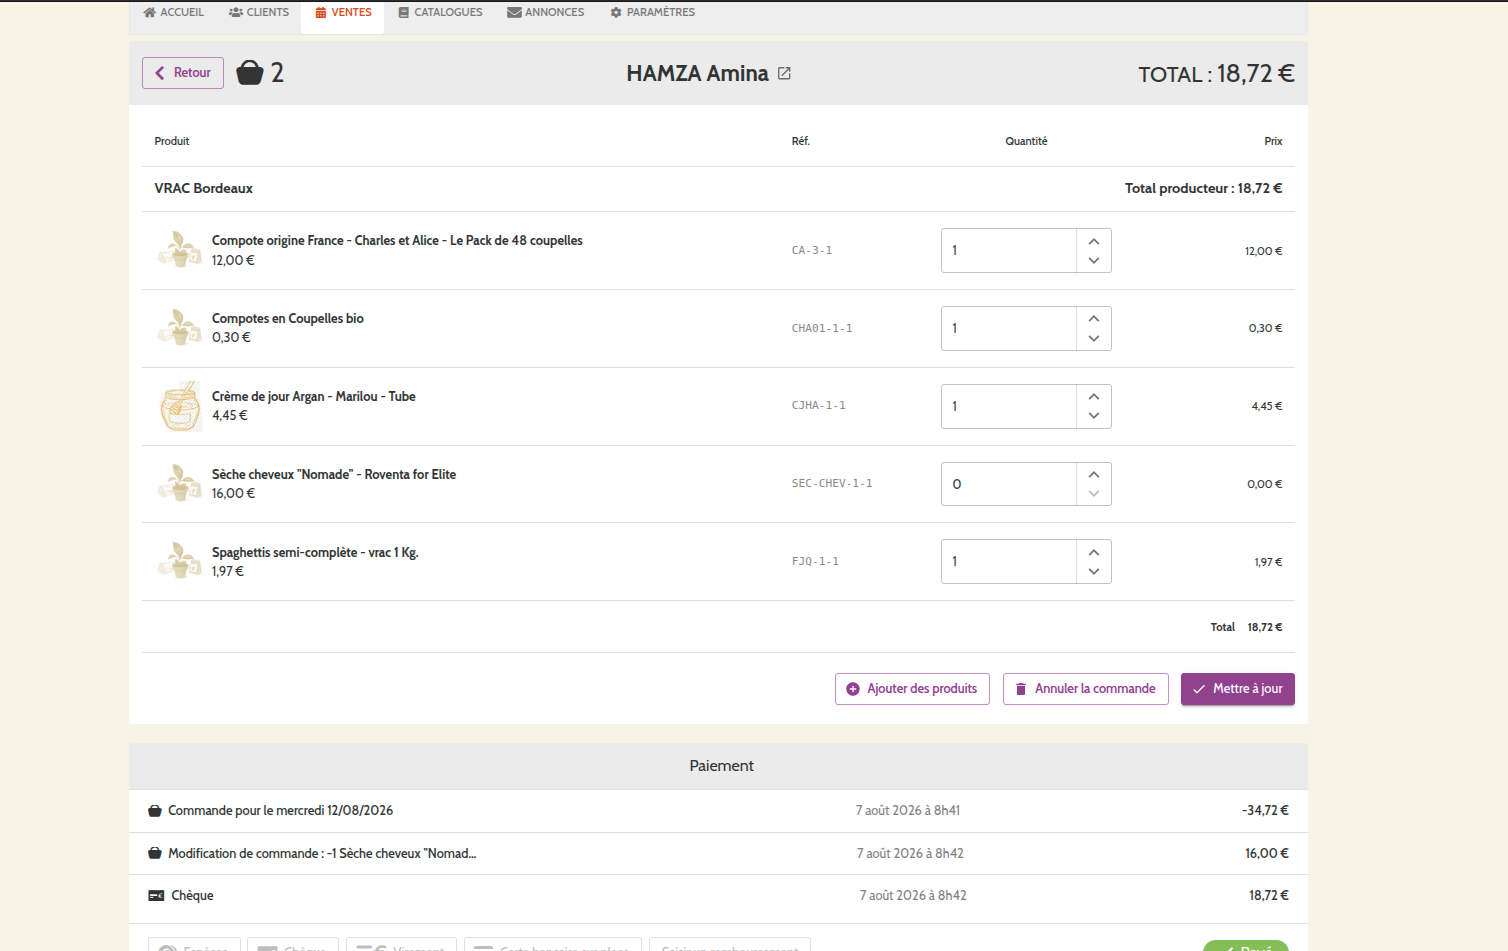Click the header TOTAL : 18,72 €
Viewport: 1508px width, 951px height.
pos(1216,73)
